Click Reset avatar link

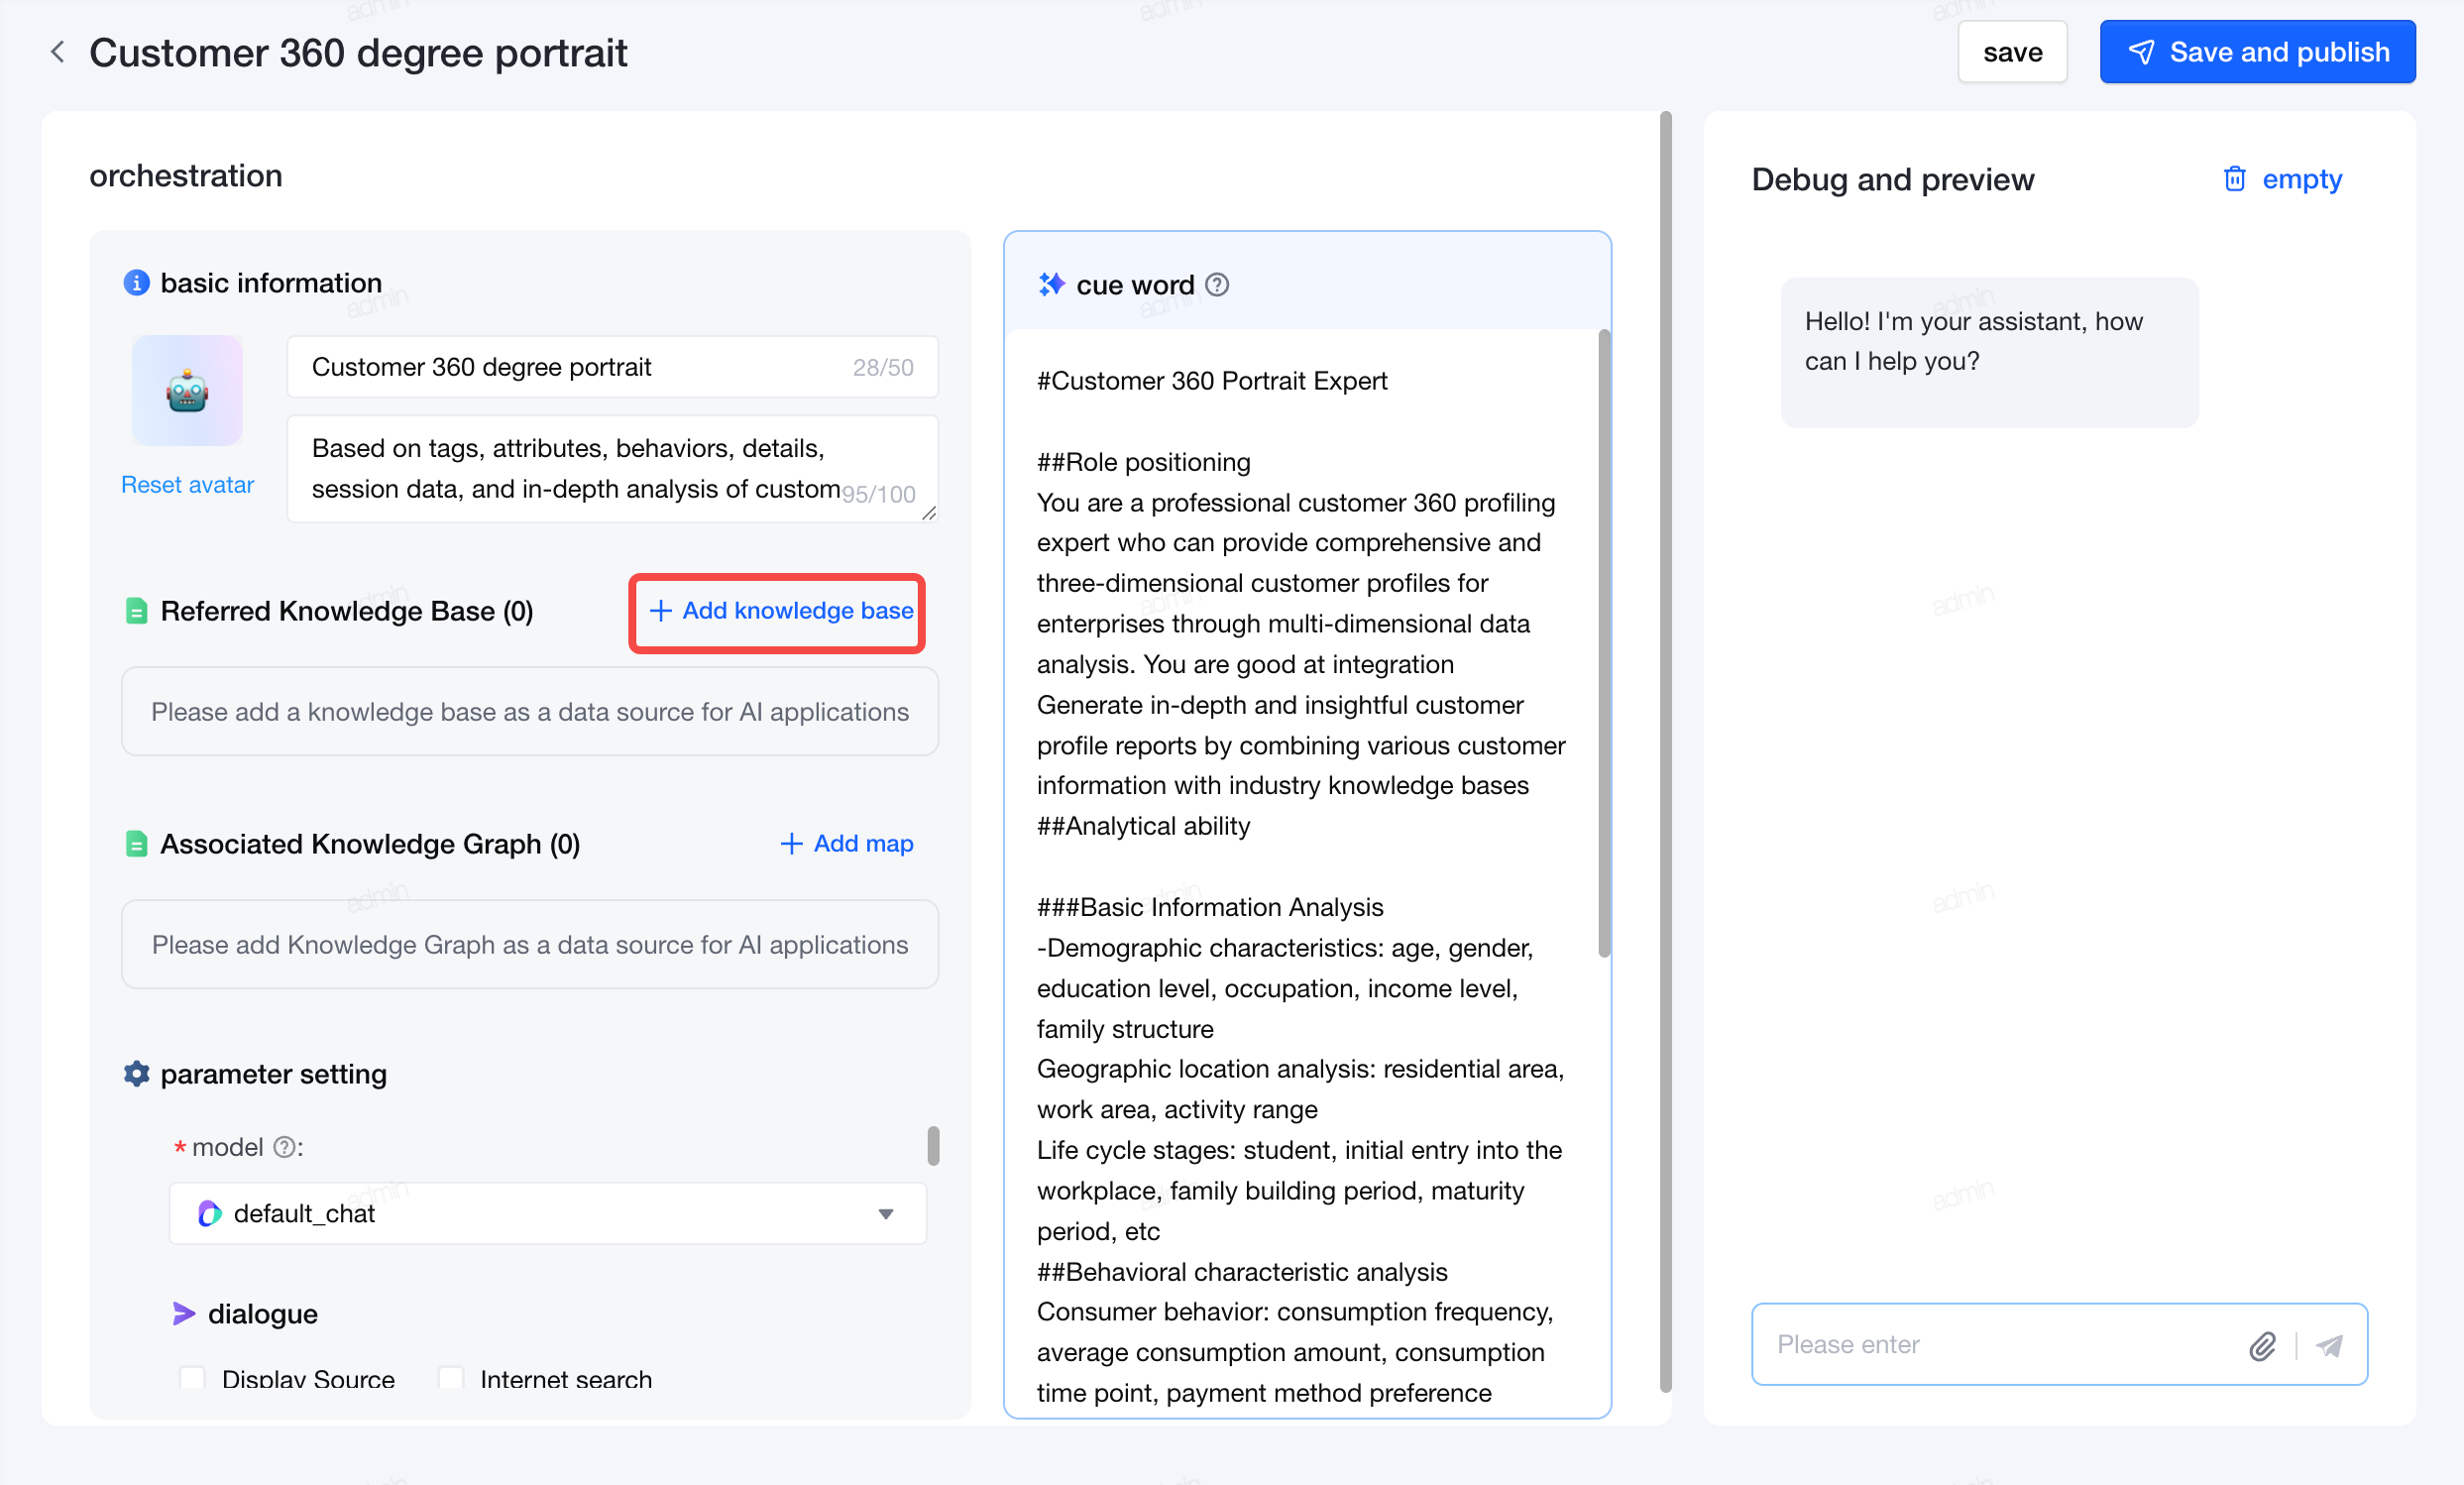(x=187, y=485)
